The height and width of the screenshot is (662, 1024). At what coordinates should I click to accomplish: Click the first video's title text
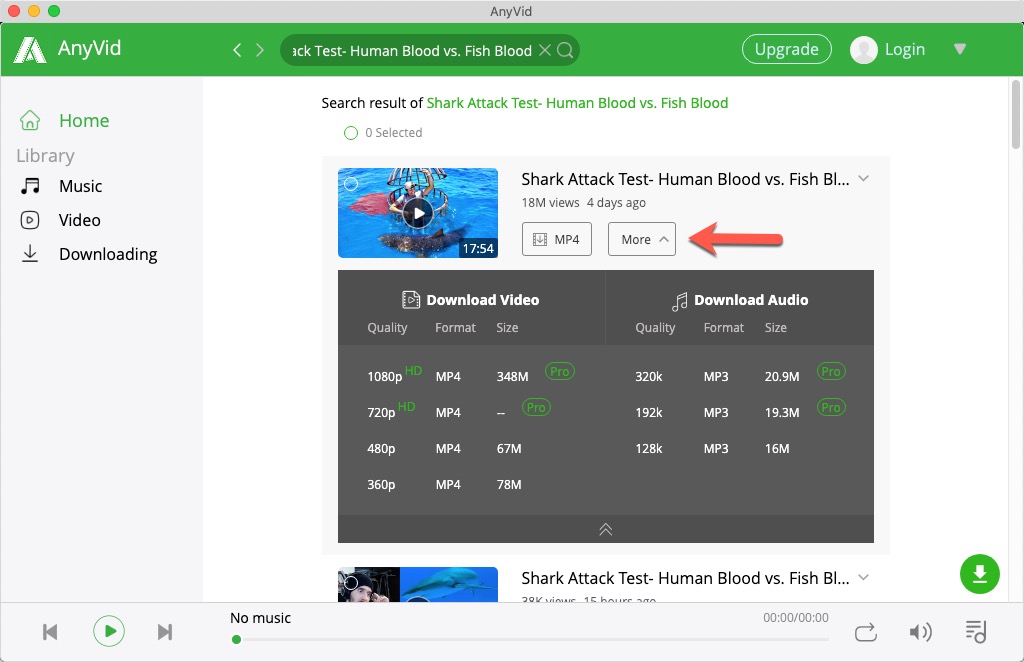685,179
